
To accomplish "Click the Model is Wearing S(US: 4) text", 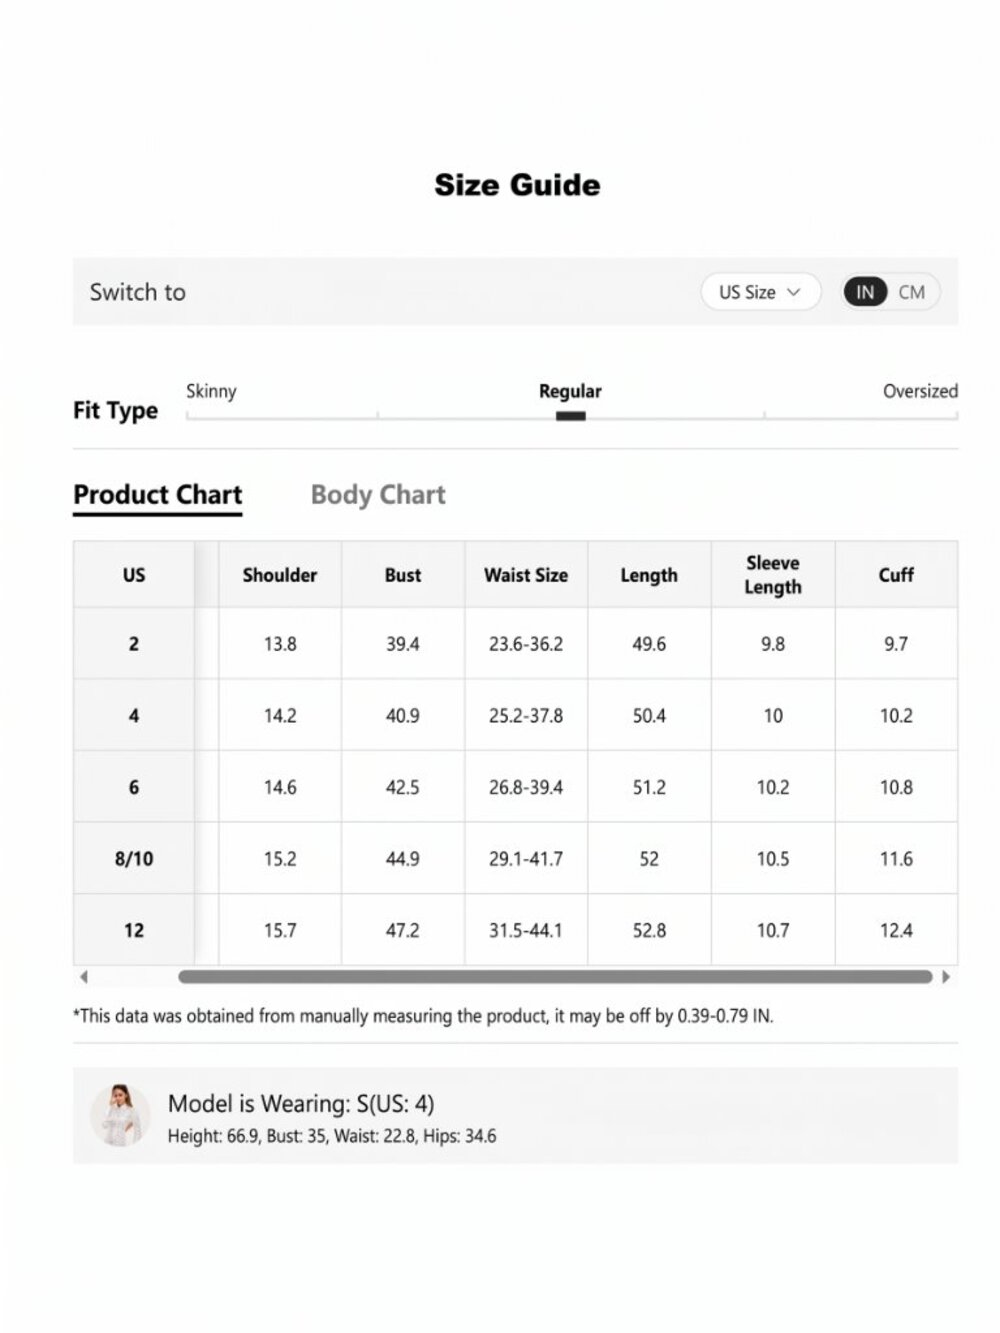I will 301,1103.
